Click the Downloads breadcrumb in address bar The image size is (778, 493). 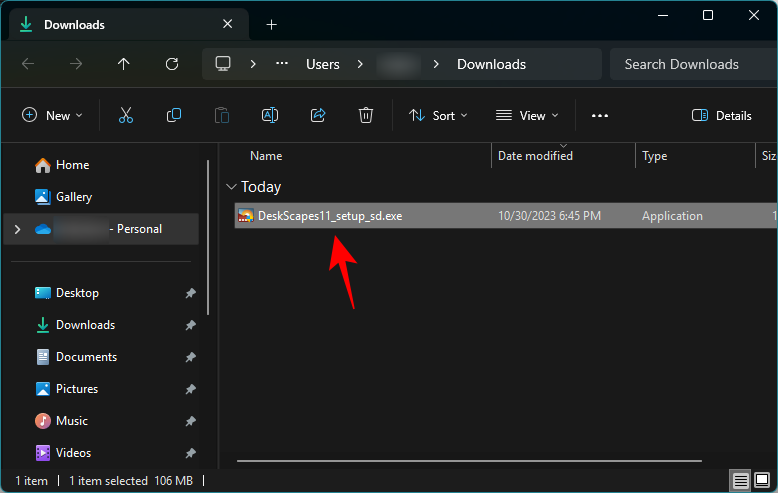pos(491,64)
